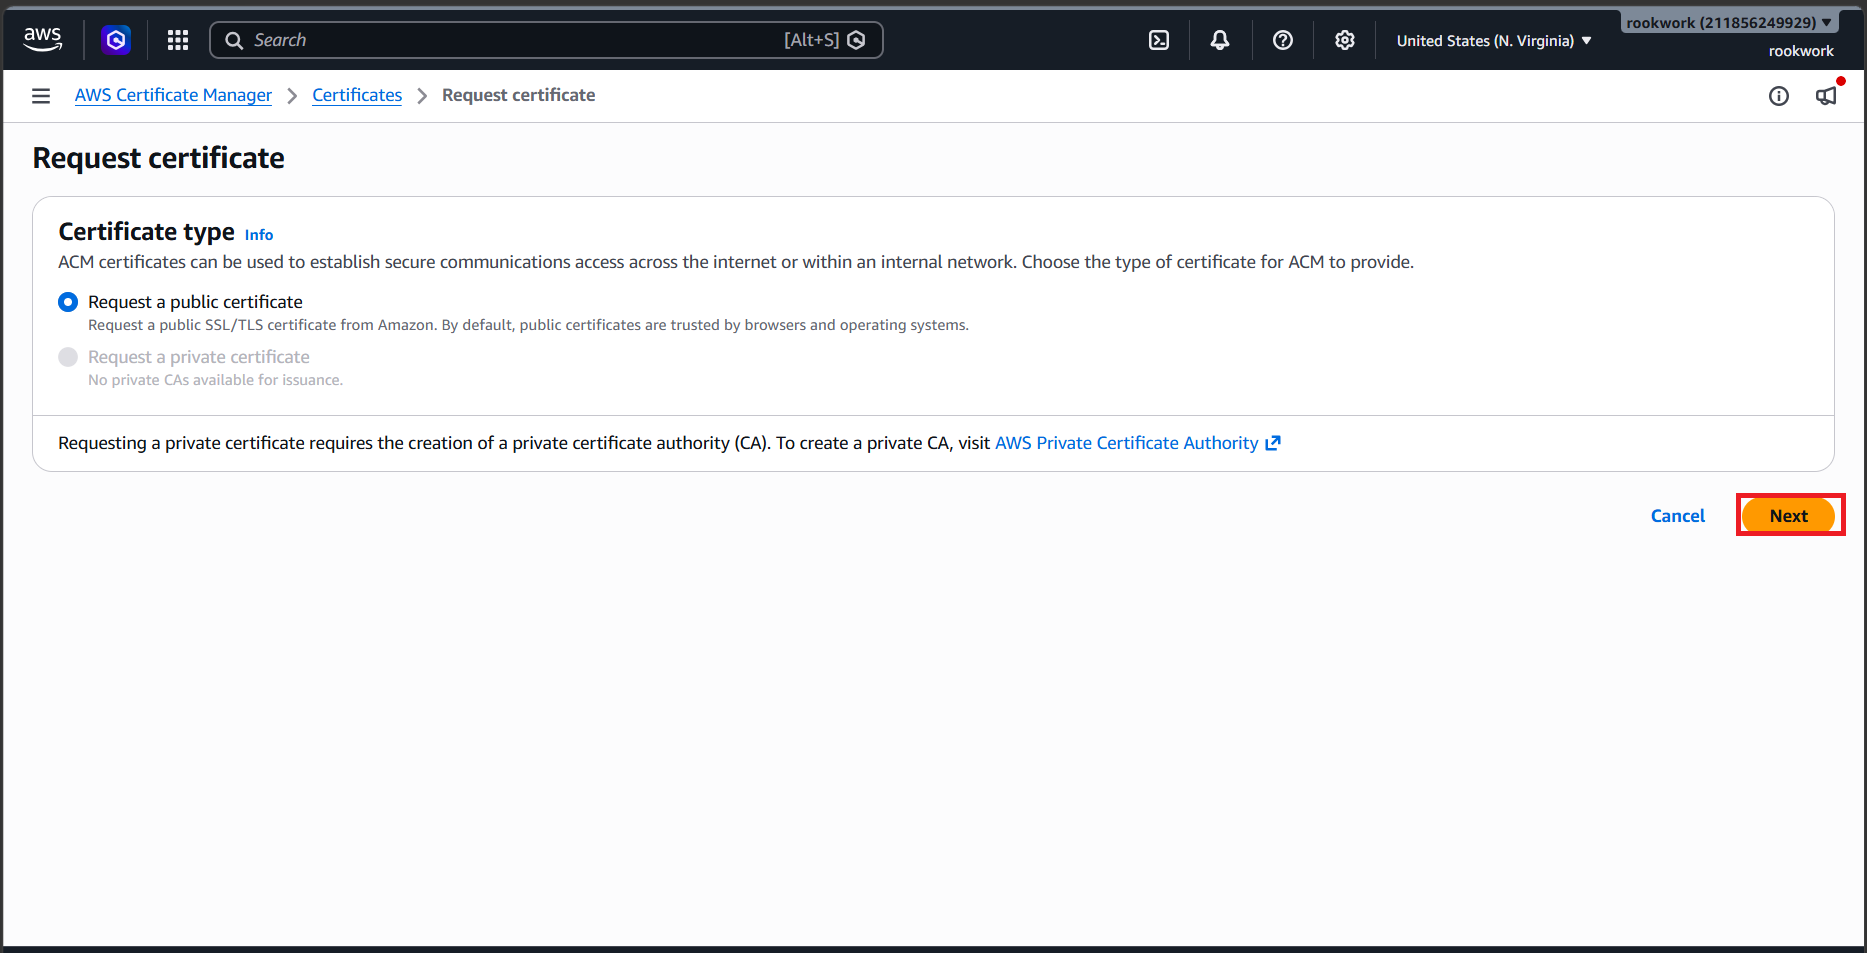
Task: Click the external link icon beside Private Certificate Authority
Action: coord(1273,443)
